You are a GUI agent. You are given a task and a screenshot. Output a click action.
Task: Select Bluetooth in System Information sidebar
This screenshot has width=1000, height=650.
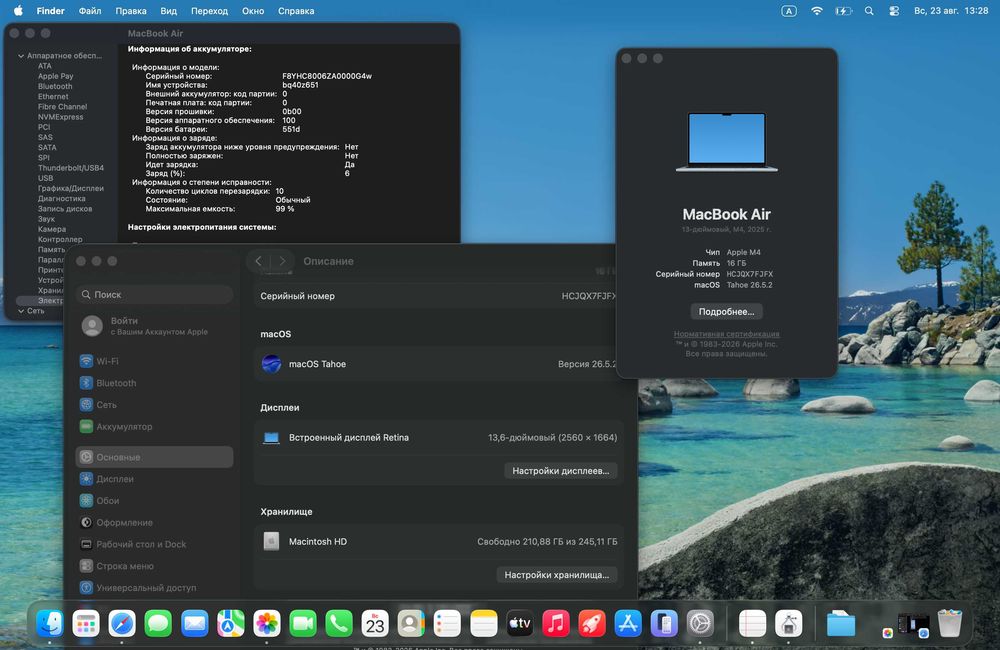click(x=55, y=86)
